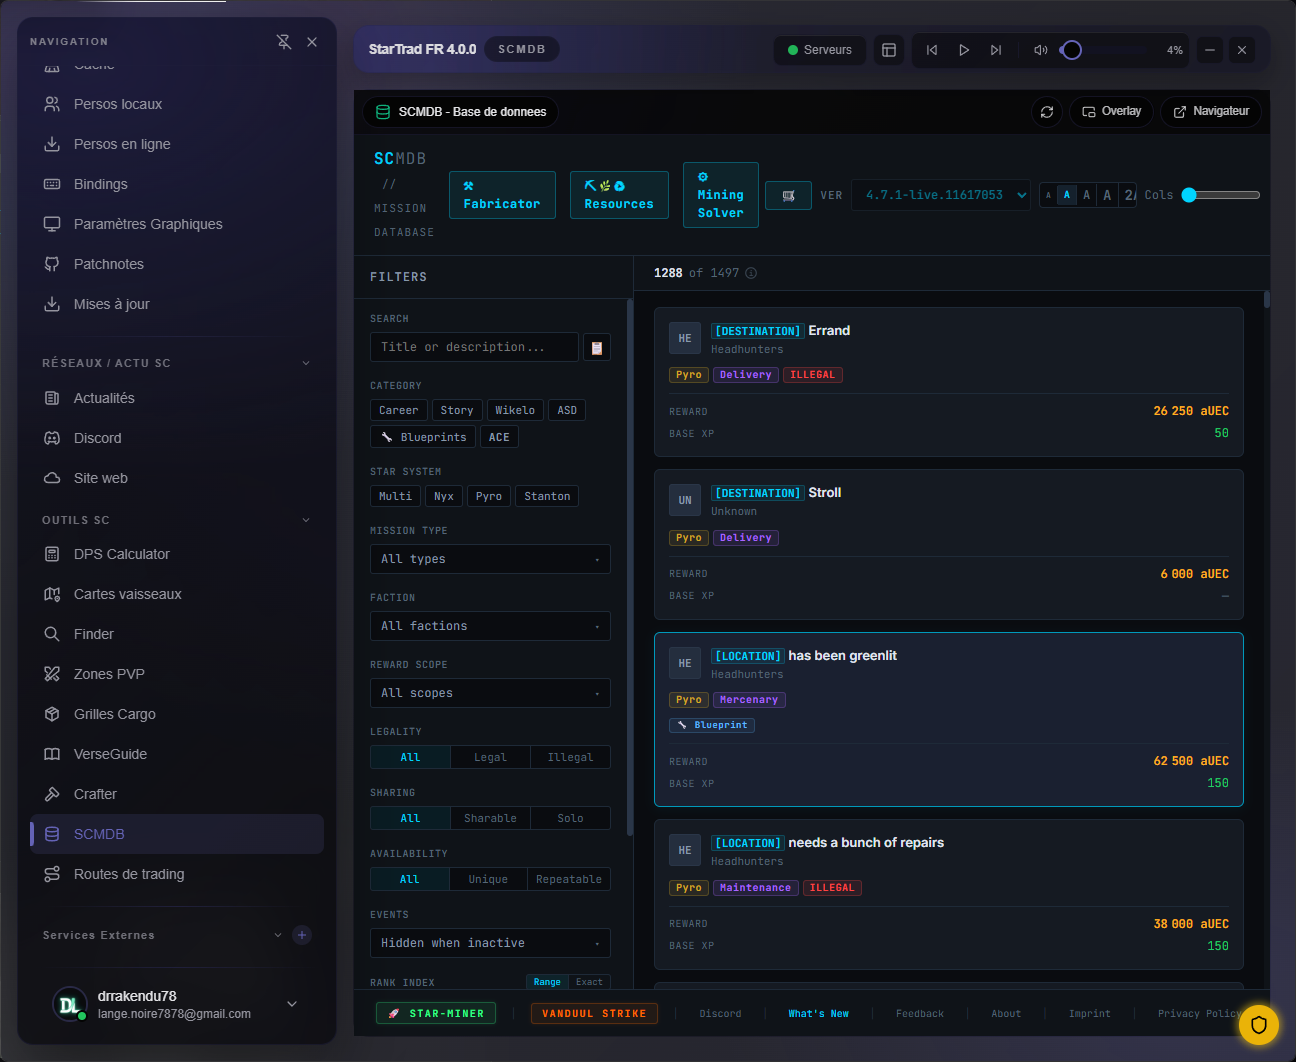Open the Fabricator page
The width and height of the screenshot is (1296, 1062).
tap(502, 195)
